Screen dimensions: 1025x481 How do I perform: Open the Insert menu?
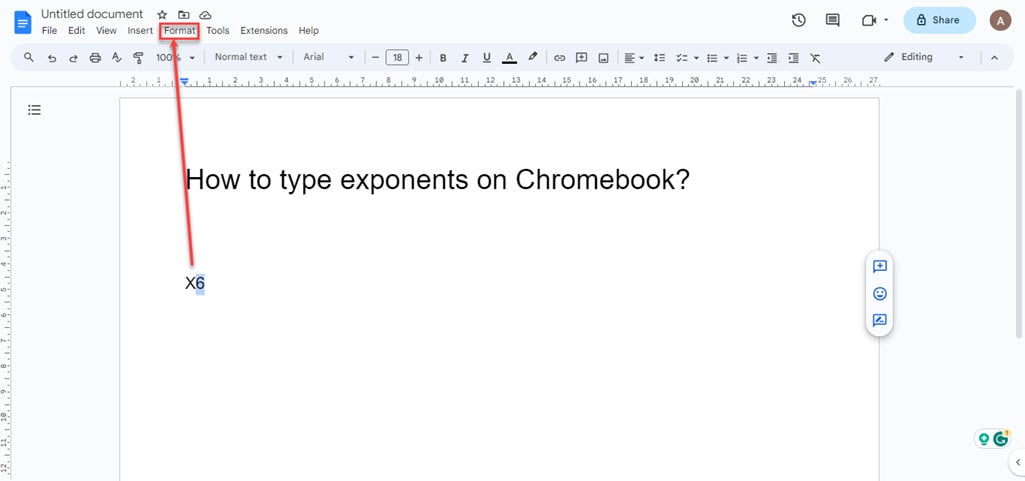[140, 31]
